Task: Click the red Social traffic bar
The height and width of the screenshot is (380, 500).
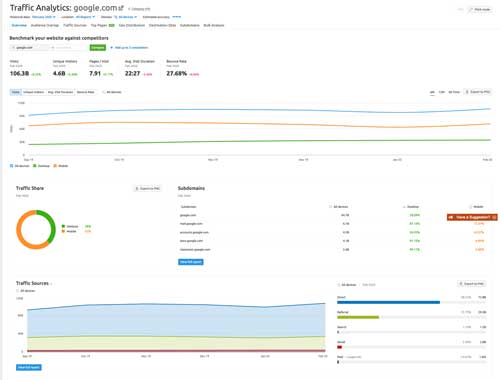Action: 339,347
